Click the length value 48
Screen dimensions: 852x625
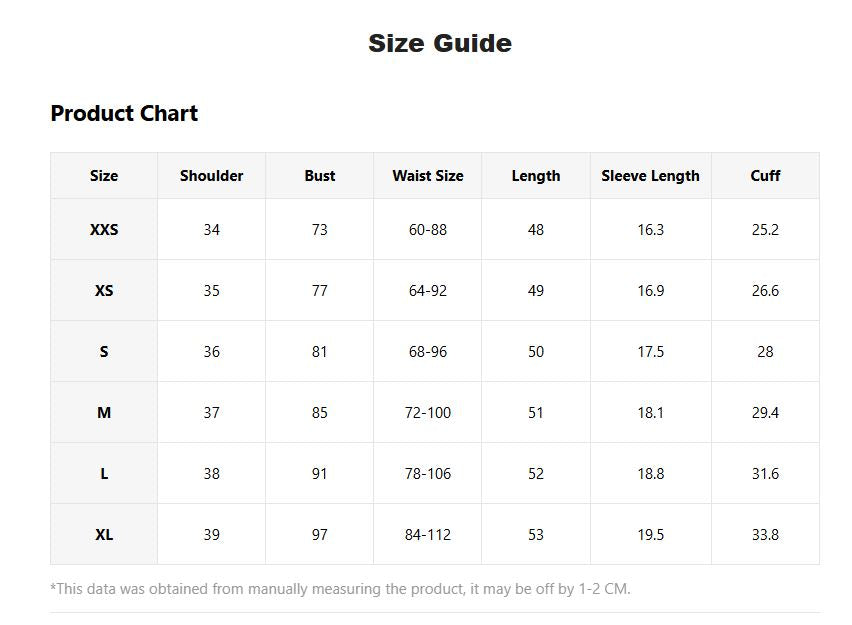(536, 229)
